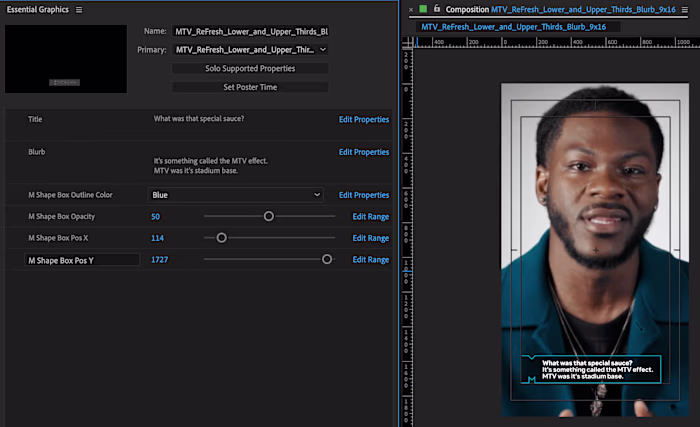Click the composition name link in Composition tab
Image resolution: width=700 pixels, height=427 pixels.
pos(583,9)
